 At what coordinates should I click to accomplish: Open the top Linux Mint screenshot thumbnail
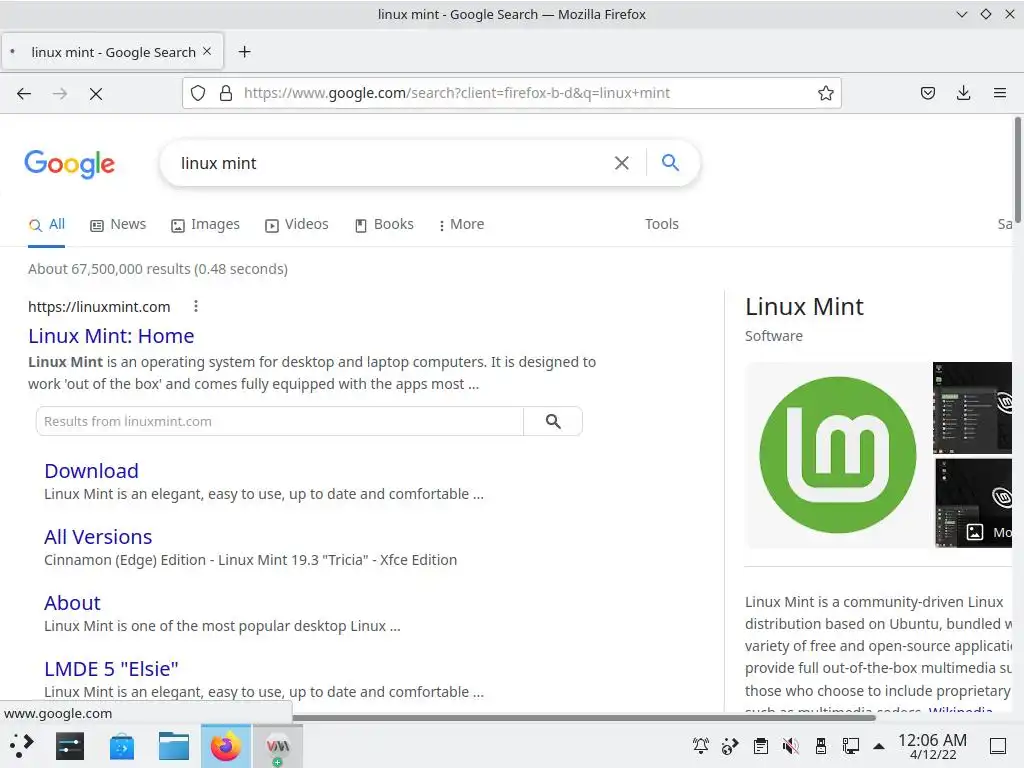(x=972, y=408)
